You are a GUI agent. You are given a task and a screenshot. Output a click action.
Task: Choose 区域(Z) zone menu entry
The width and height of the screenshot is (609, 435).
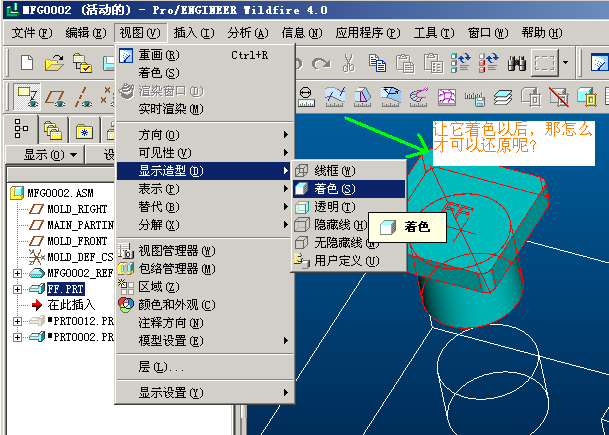(x=205, y=287)
